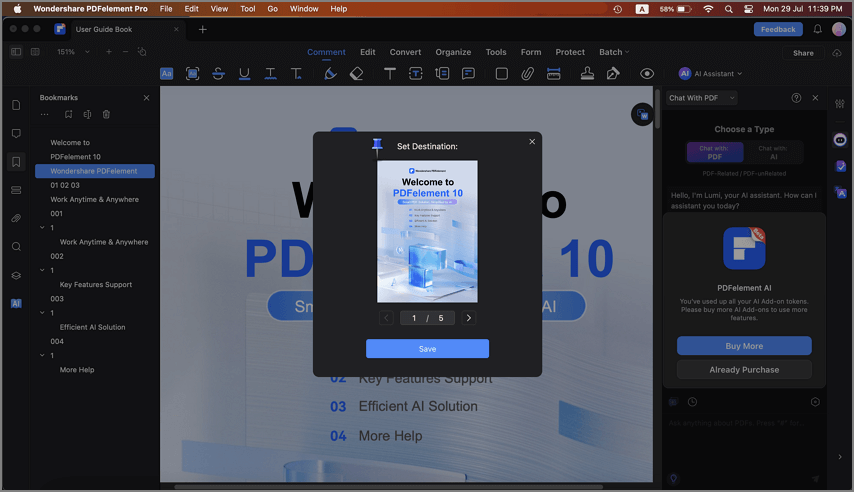Viewport: 854px width, 492px height.
Task: Select the Rectangle shape tool
Action: click(502, 74)
